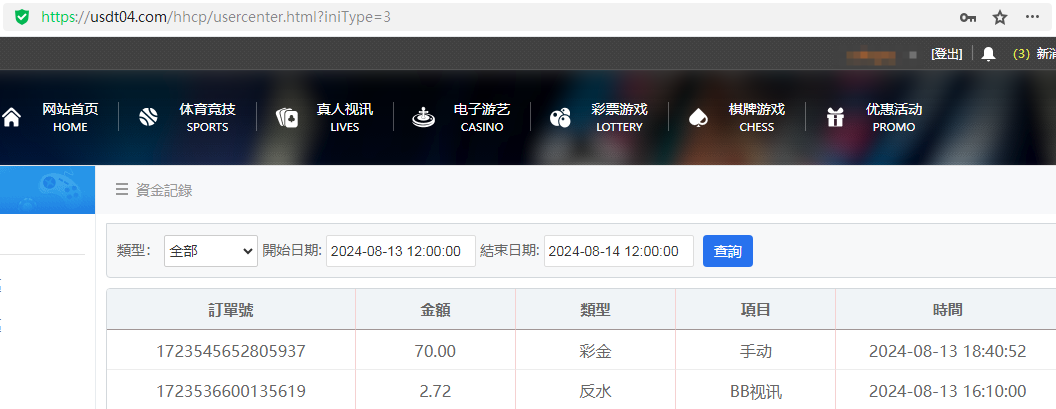1056x409 pixels.
Task: Click the lottery balls icon
Action: tap(560, 118)
